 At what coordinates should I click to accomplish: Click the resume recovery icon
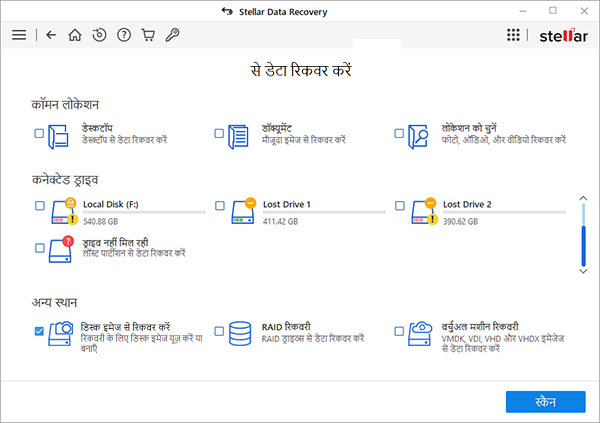click(x=99, y=35)
